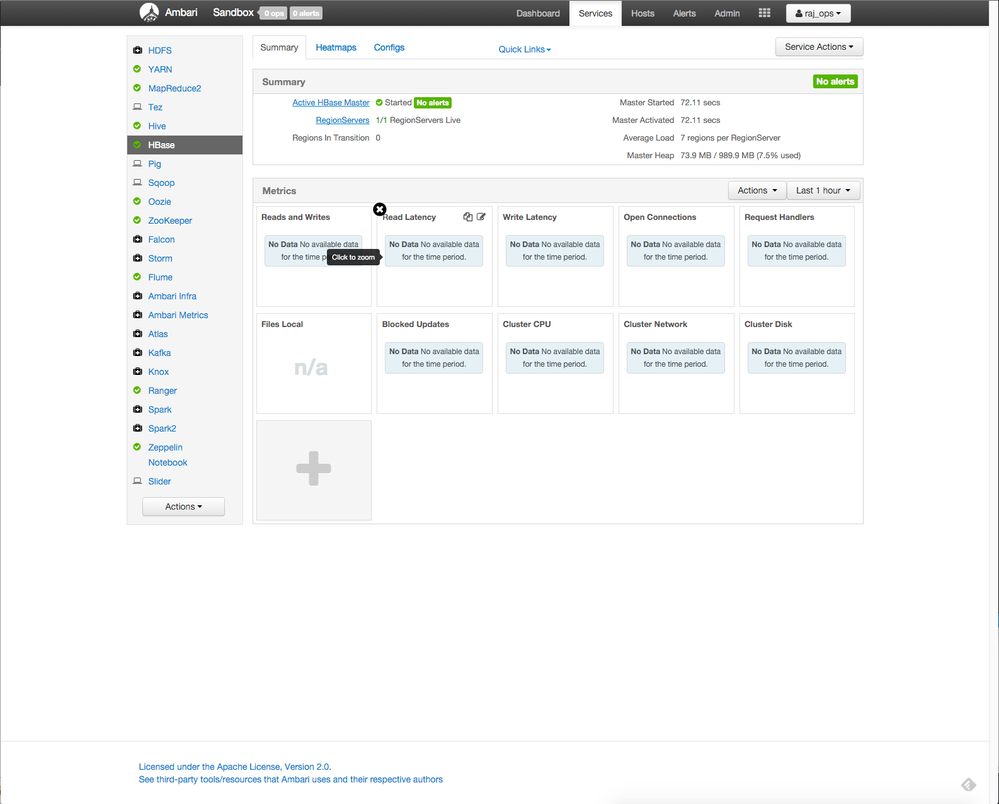Click the Open Connections metric widget
The width and height of the screenshot is (999, 804).
[x=676, y=255]
